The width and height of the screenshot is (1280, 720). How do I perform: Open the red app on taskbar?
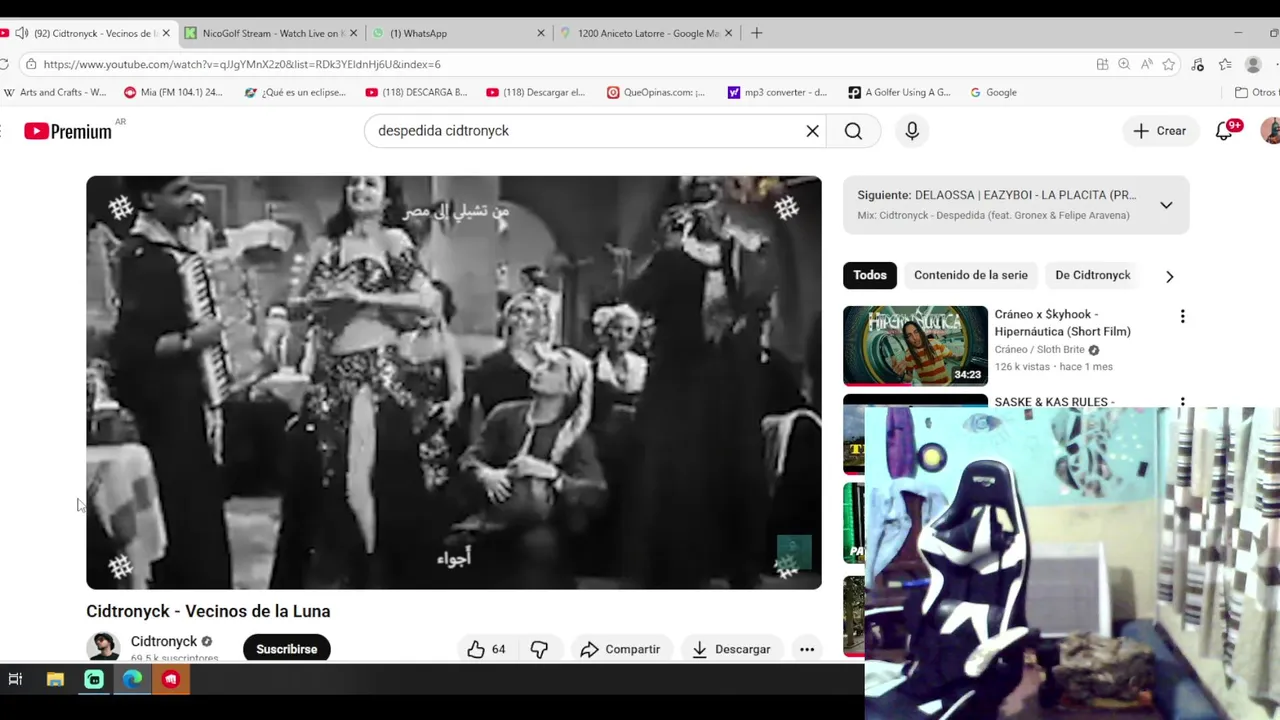point(171,679)
